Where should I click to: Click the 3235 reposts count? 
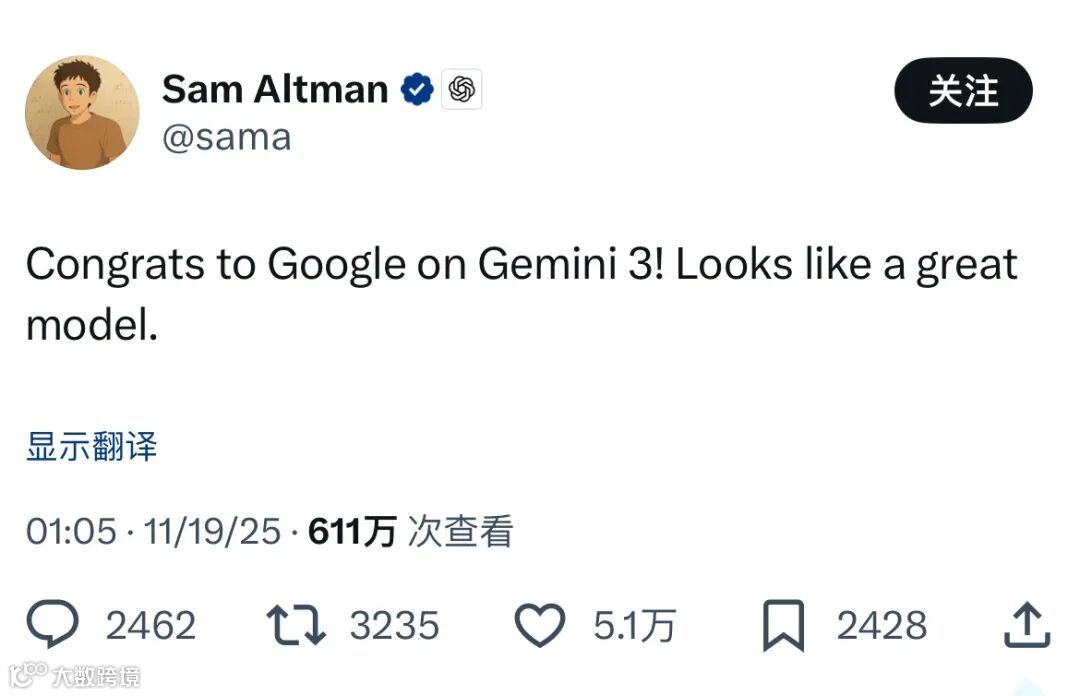pyautogui.click(x=394, y=626)
